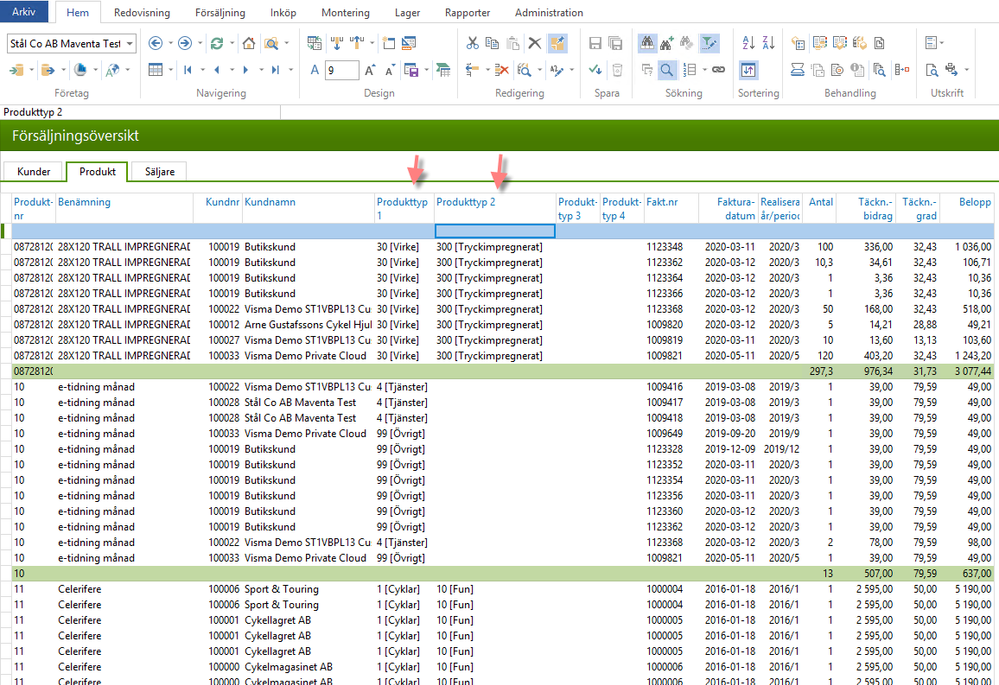Click the home icon in Navigering

coord(248,44)
